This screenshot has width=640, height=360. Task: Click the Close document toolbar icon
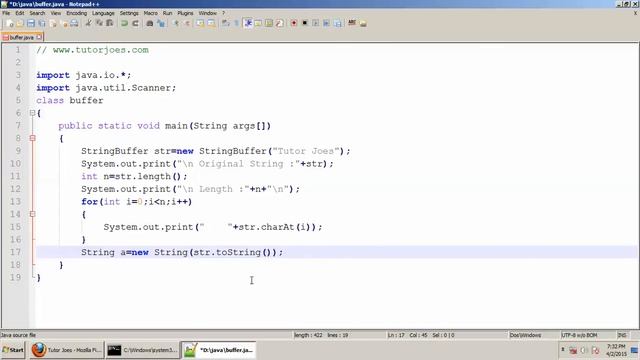coord(53,23)
